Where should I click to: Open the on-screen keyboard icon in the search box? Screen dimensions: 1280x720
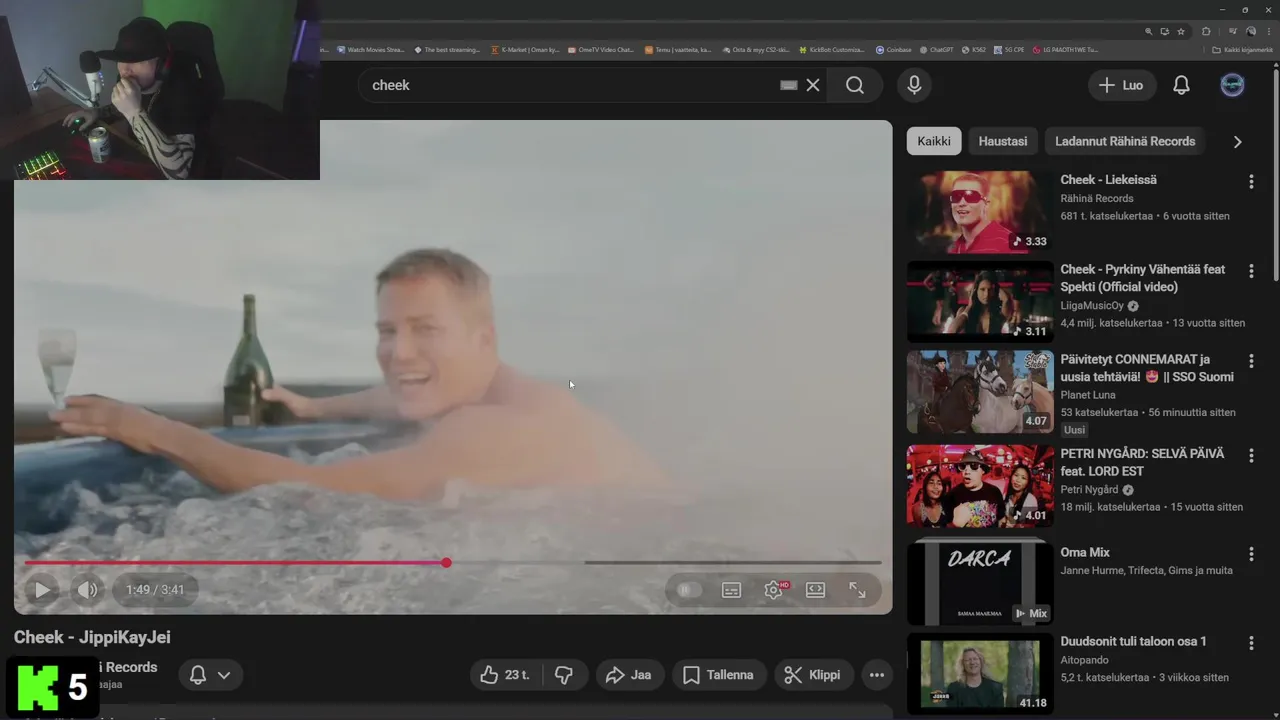pyautogui.click(x=789, y=85)
